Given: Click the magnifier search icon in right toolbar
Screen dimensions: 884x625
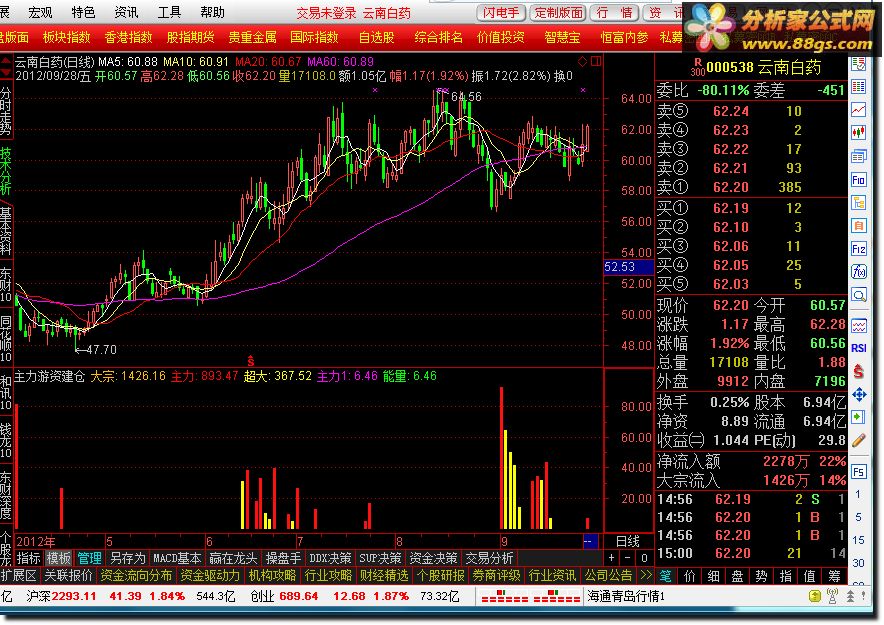Looking at the screenshot, I should click(x=859, y=295).
